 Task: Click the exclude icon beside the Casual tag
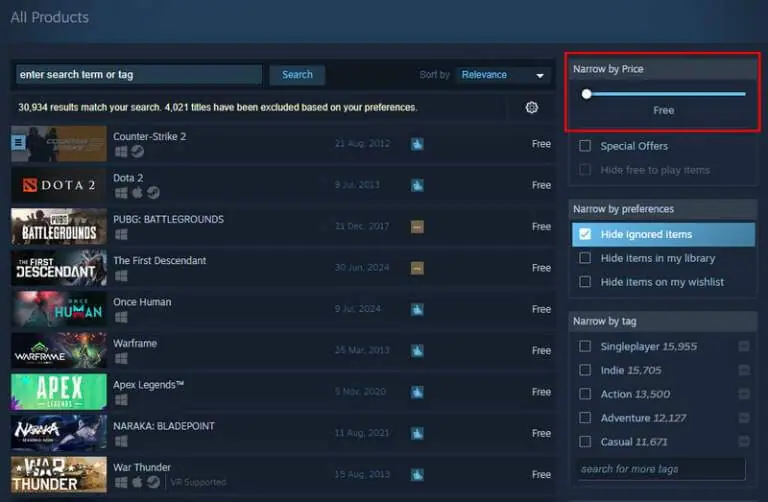pyautogui.click(x=744, y=441)
